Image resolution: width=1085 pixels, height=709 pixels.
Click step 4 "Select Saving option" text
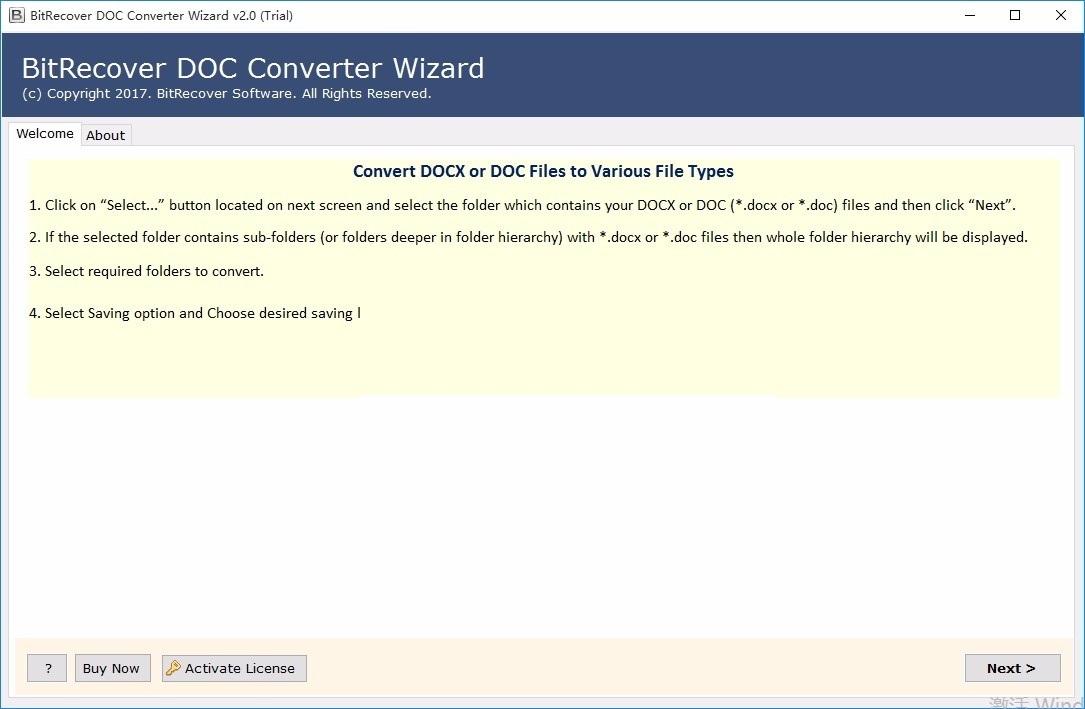coord(195,313)
